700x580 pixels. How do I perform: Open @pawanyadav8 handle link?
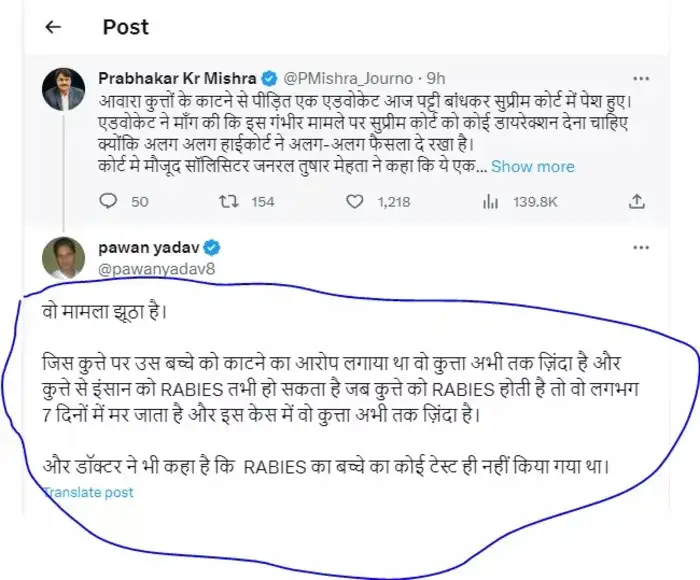[x=157, y=269]
